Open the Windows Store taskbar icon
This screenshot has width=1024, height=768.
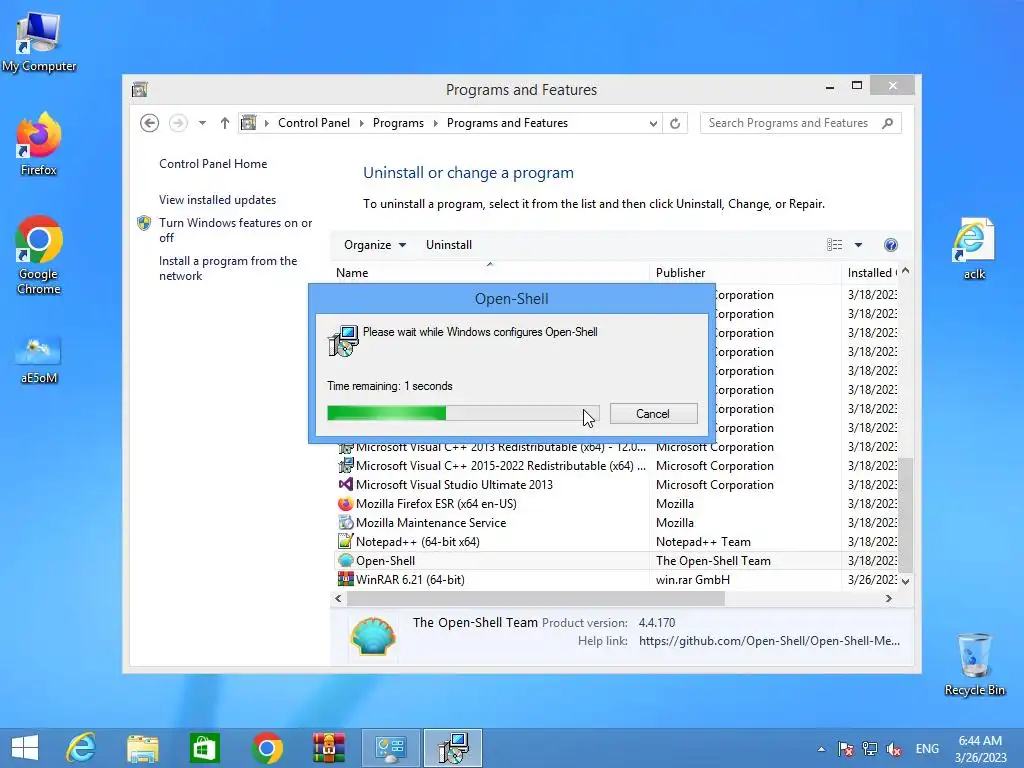tap(204, 748)
